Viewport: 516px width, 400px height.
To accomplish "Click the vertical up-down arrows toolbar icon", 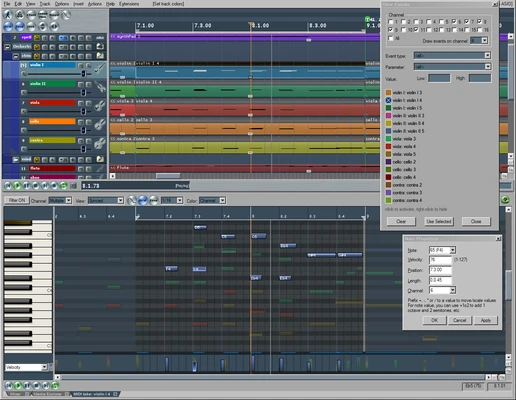I will pos(43,26).
